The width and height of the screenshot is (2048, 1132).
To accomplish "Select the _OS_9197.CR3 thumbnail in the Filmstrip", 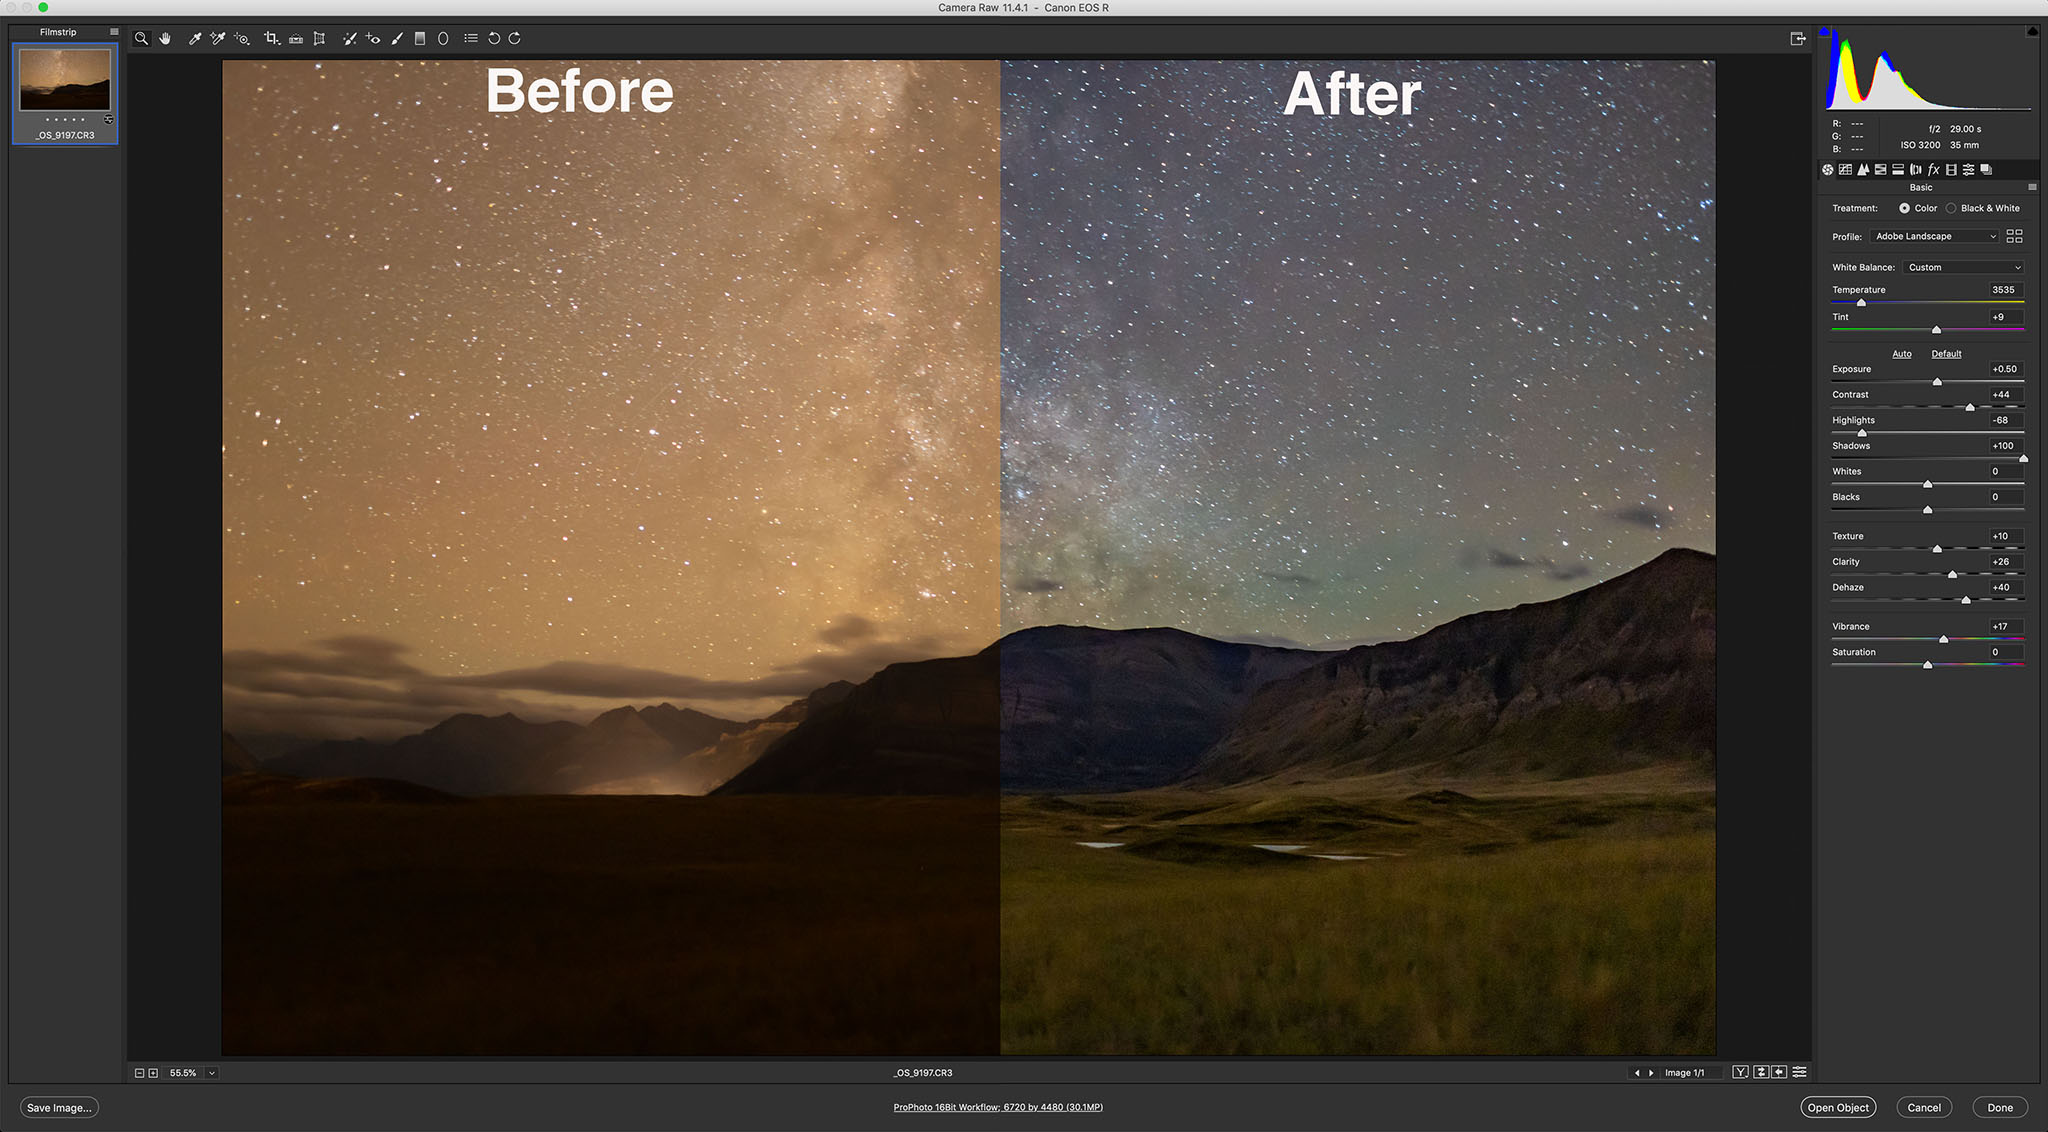I will (x=64, y=82).
